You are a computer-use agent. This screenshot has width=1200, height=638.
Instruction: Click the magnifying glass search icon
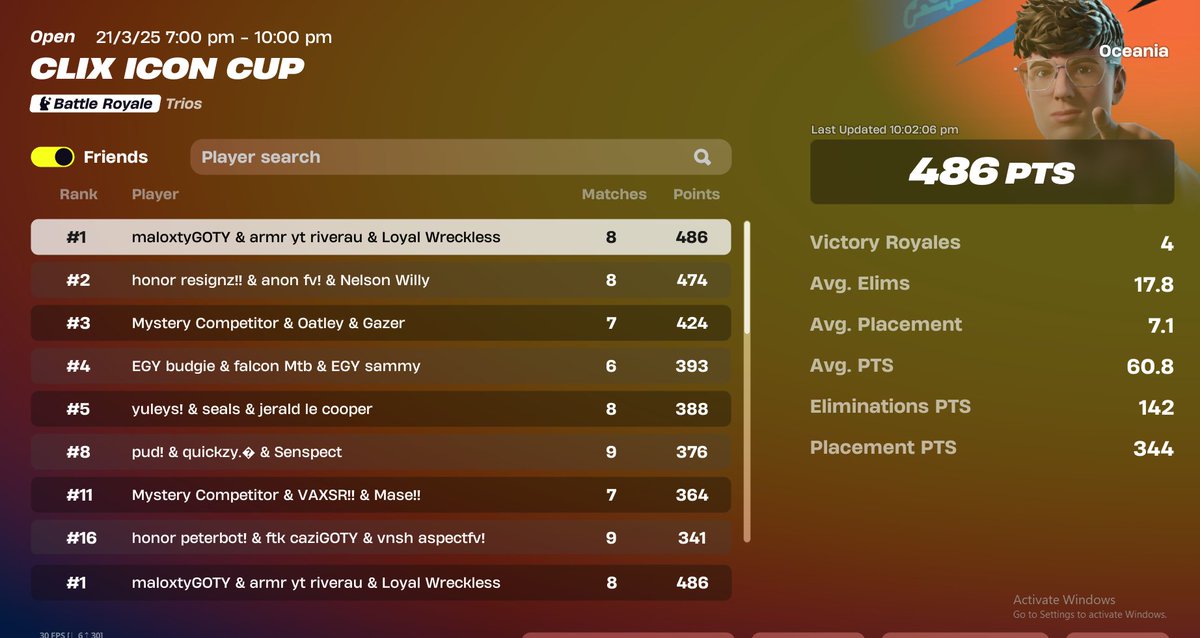(702, 157)
